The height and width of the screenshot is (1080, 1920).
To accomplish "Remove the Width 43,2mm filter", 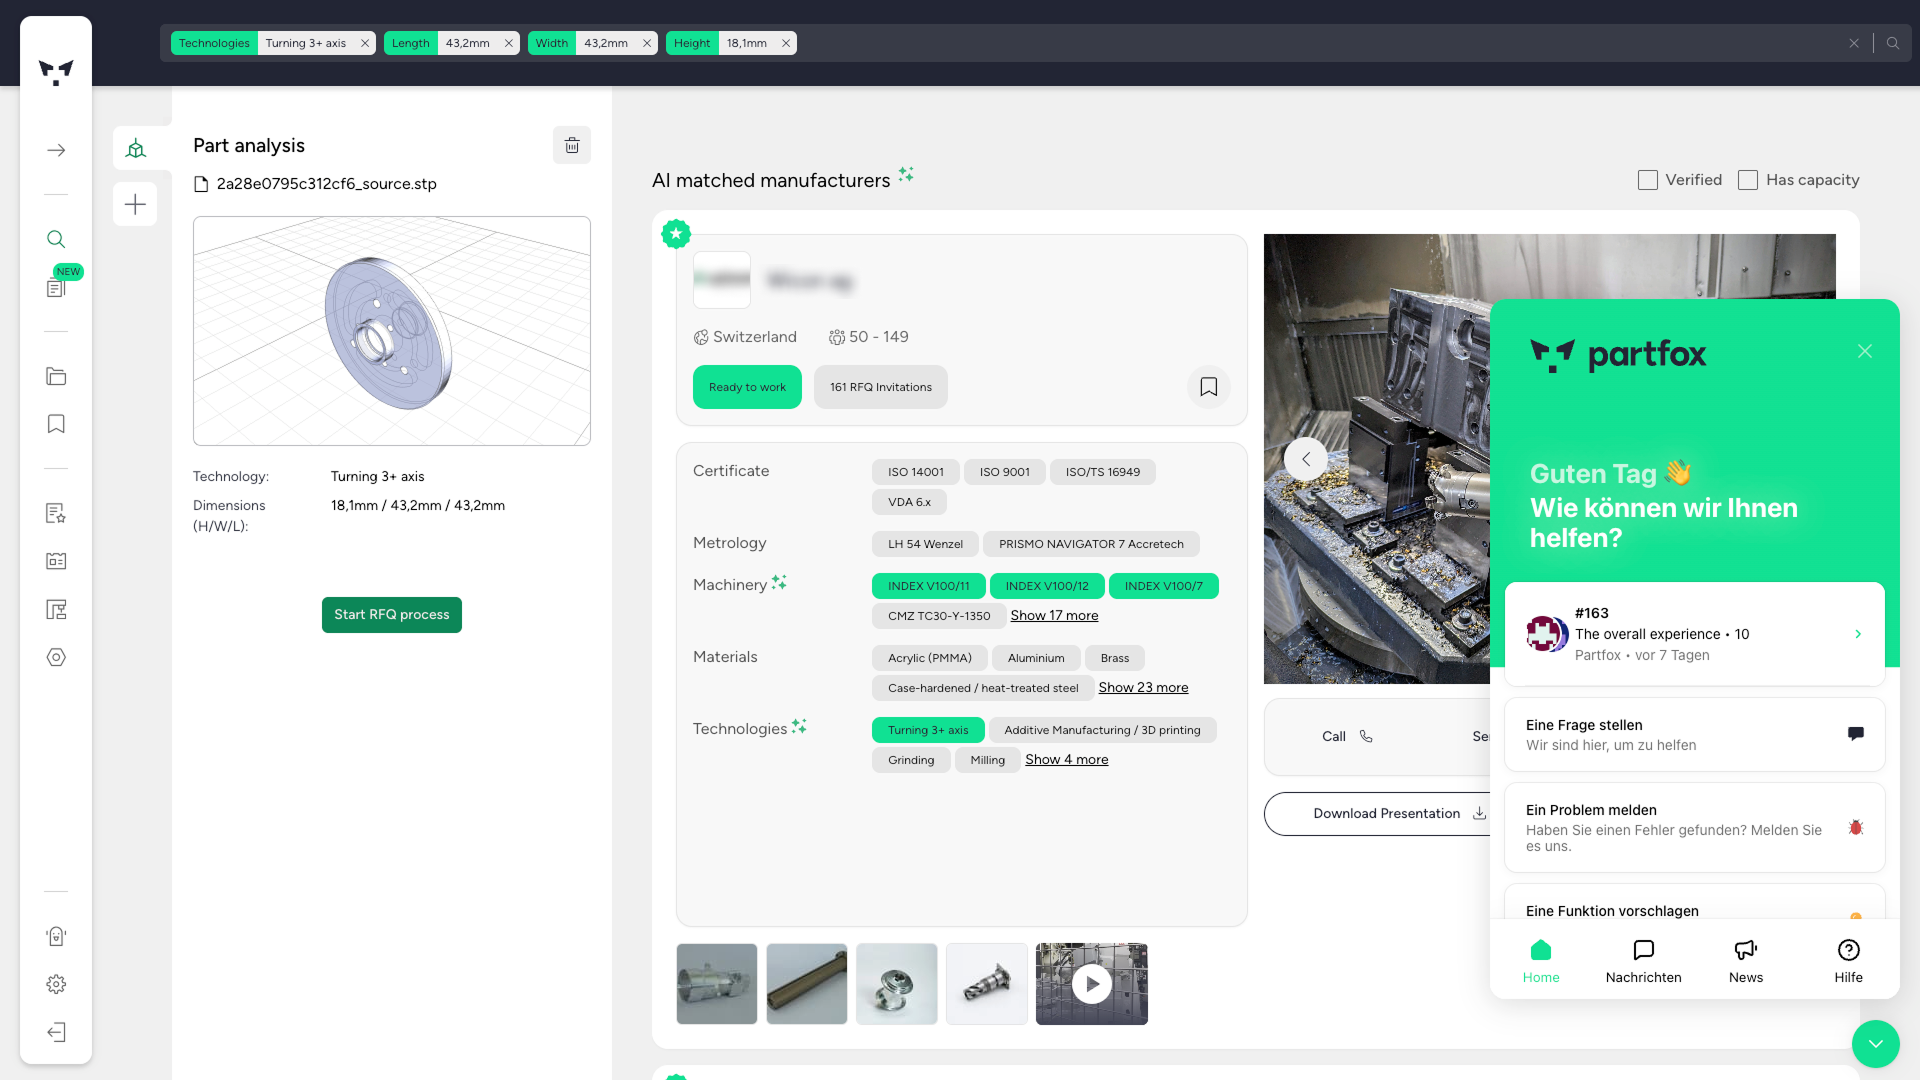I will (x=647, y=43).
